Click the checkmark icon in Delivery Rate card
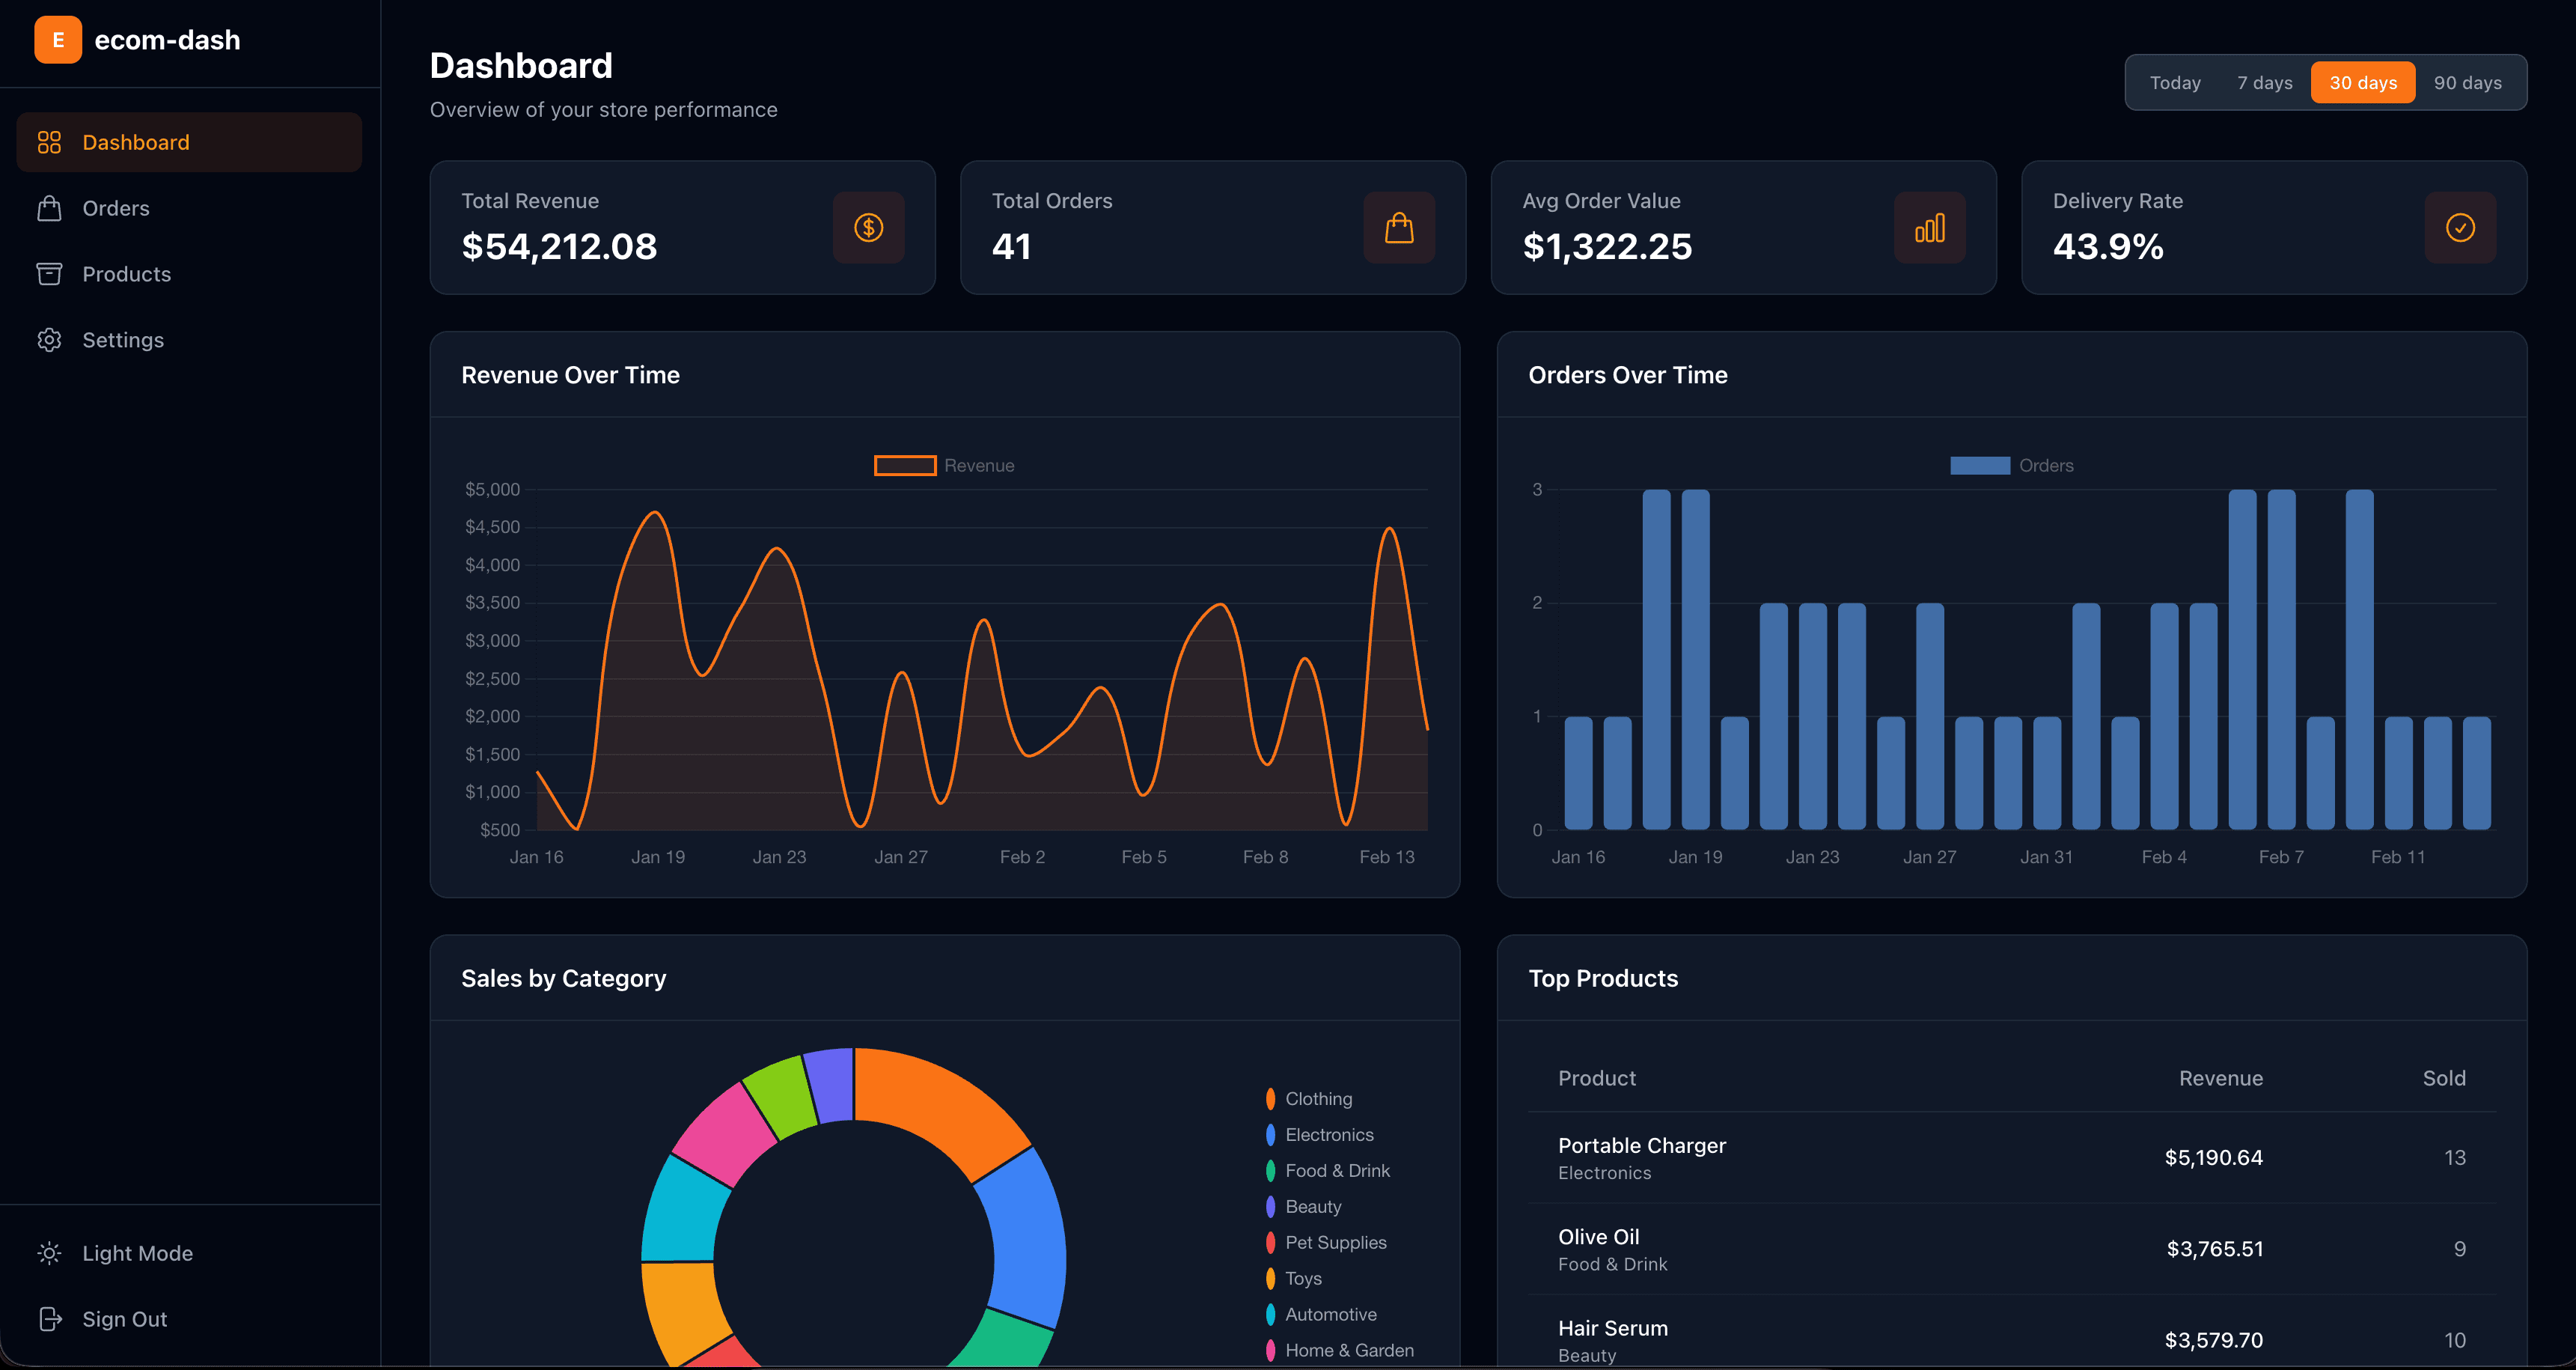This screenshot has width=2576, height=1370. click(x=2460, y=228)
